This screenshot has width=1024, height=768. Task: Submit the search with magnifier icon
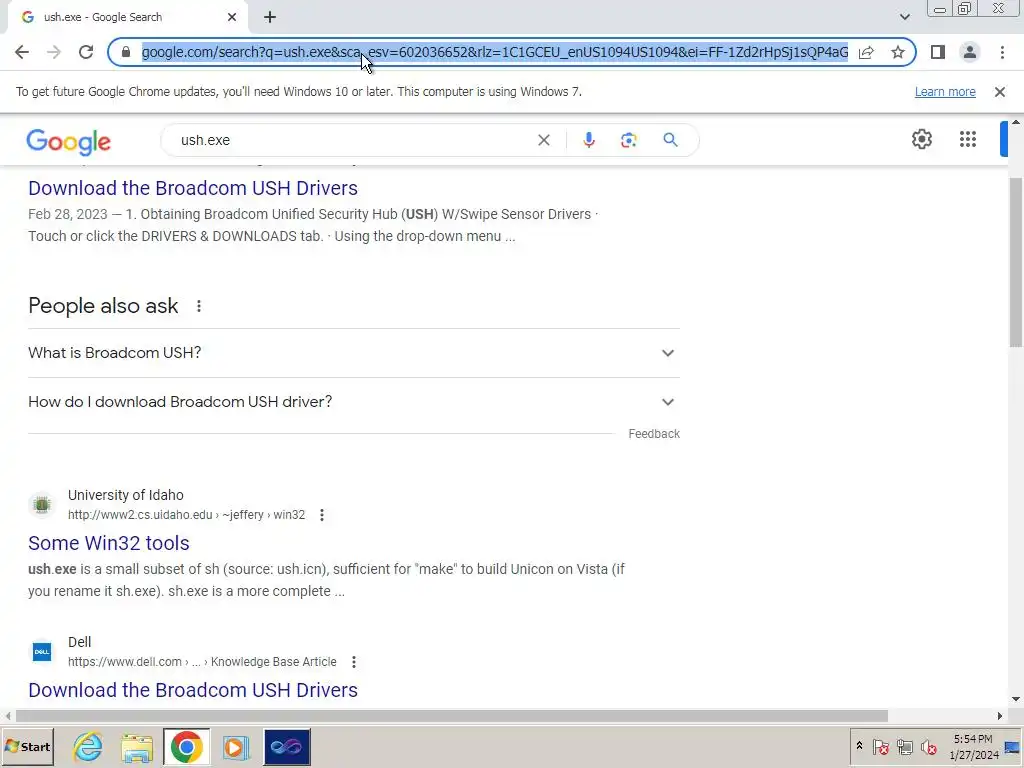(x=670, y=140)
